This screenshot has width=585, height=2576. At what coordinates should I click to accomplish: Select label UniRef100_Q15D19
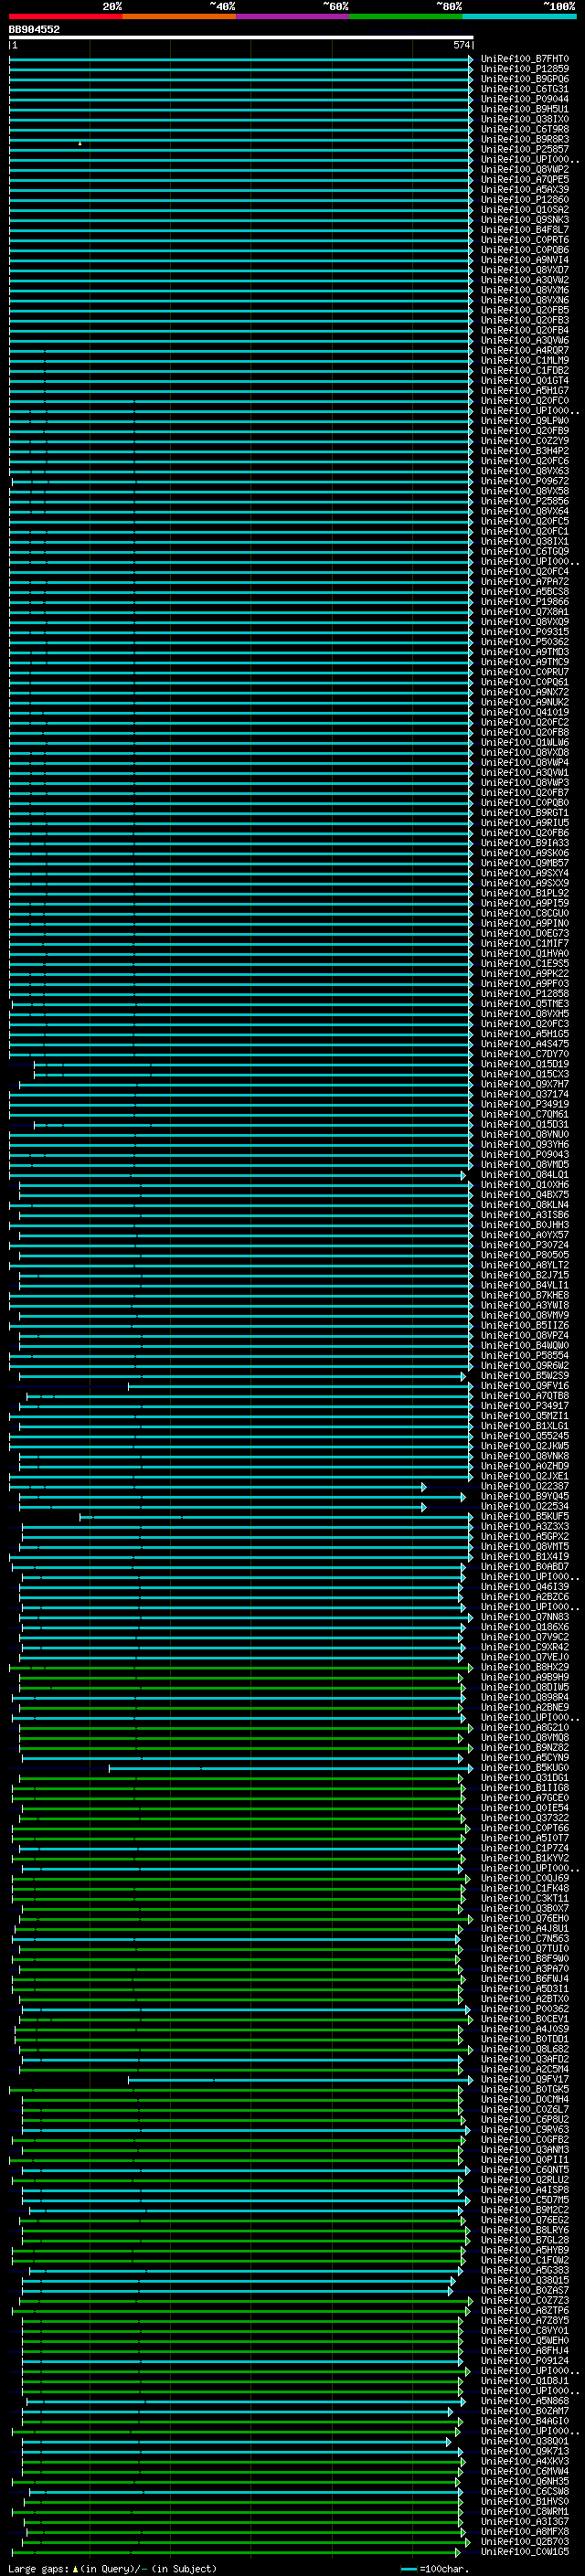click(x=525, y=1064)
